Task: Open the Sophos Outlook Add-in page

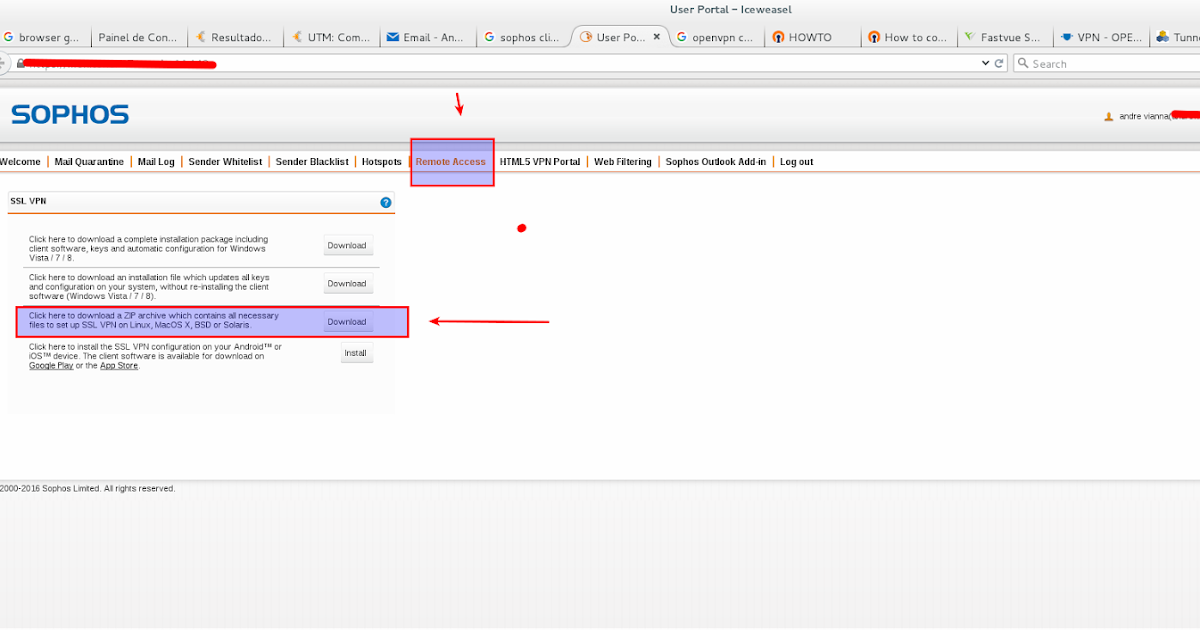Action: 716,162
